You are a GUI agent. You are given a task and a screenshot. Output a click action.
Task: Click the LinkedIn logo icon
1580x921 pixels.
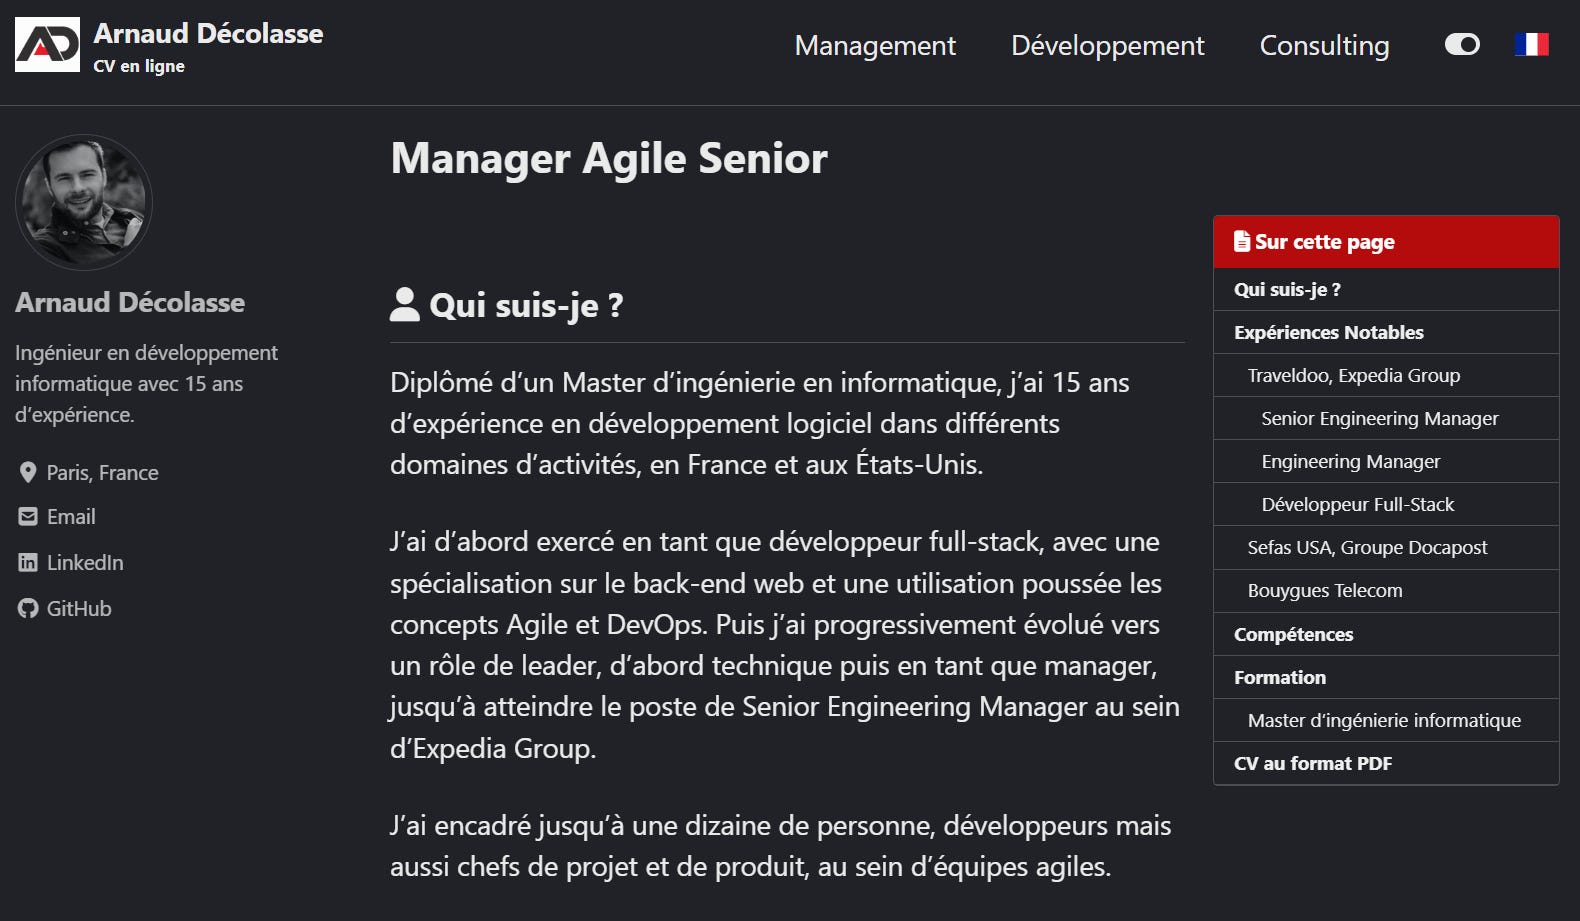coord(28,563)
